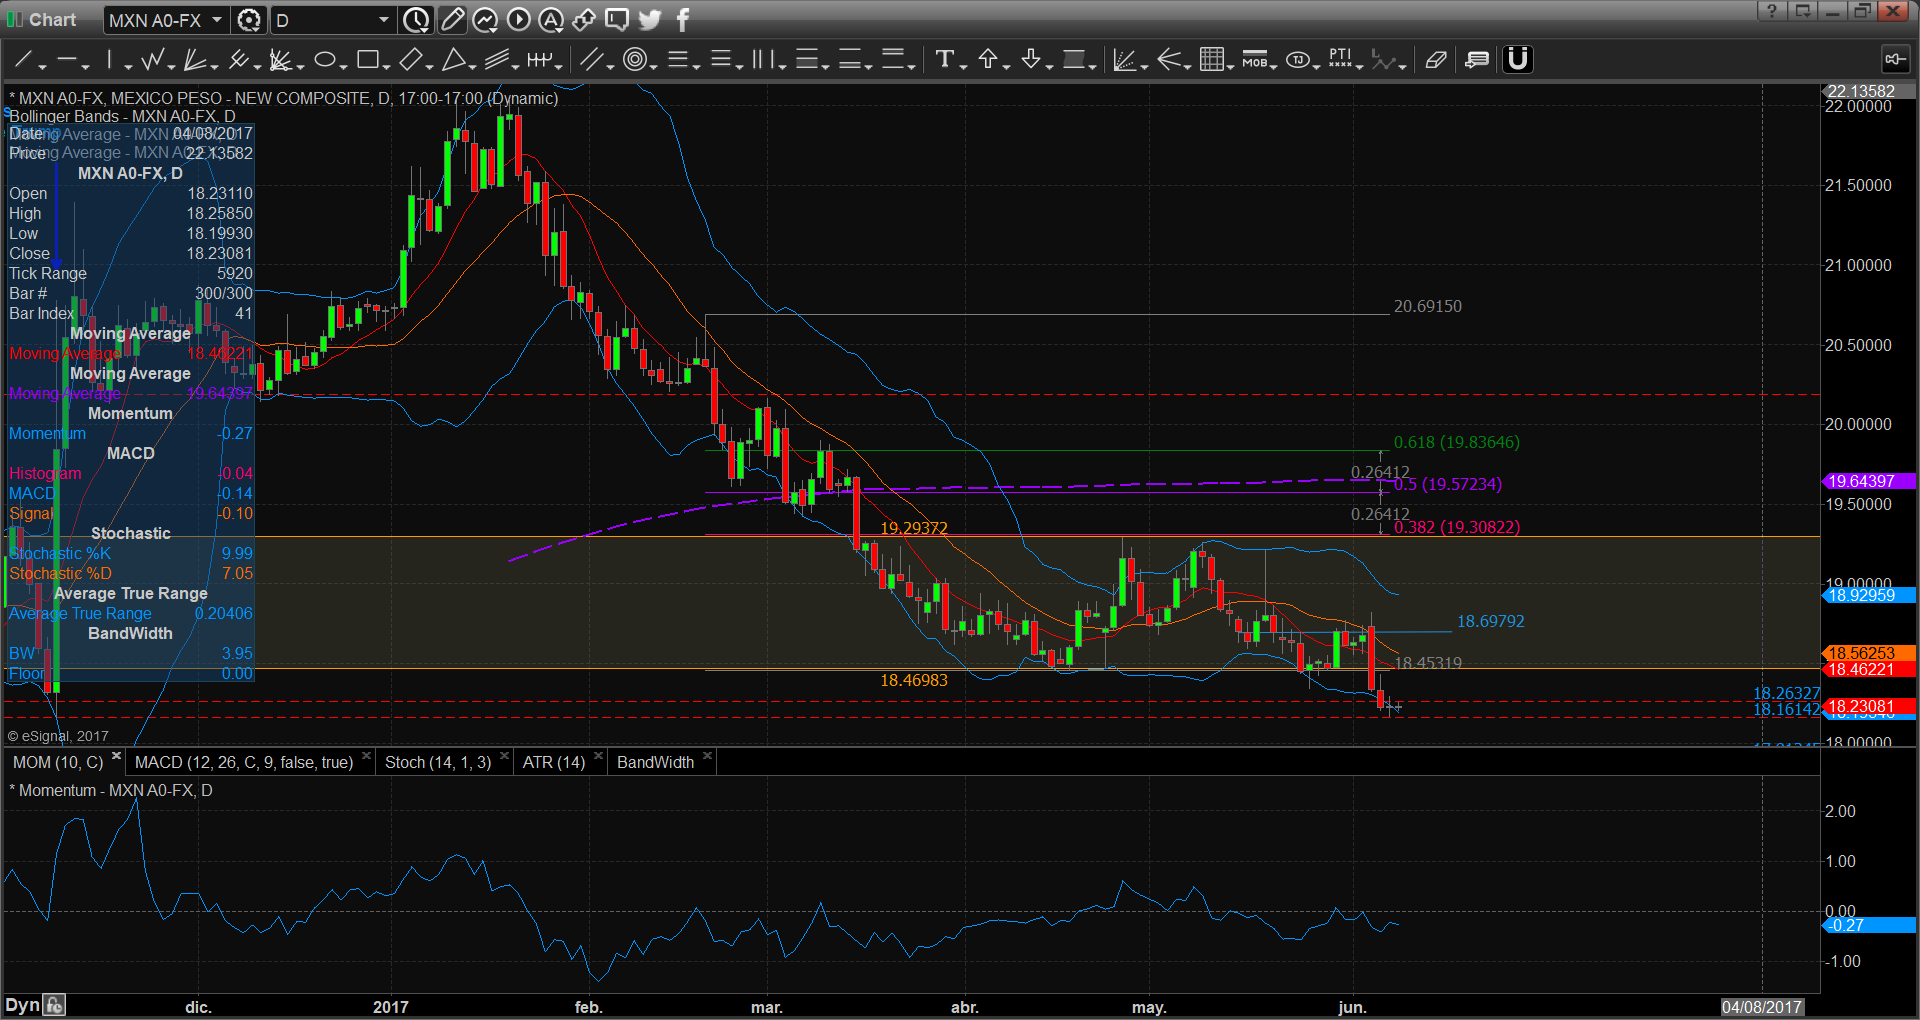Toggle the drawing toolbar pencil button

pos(452,20)
